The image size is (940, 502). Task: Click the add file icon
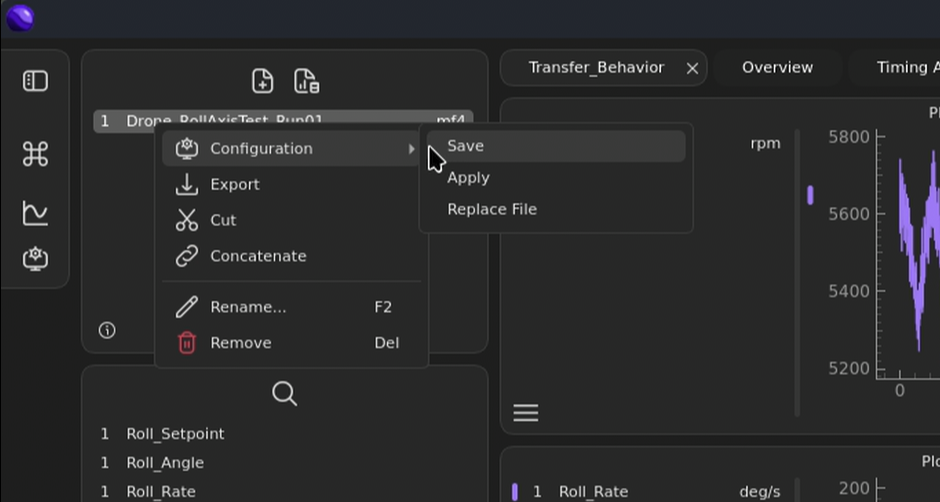coord(262,81)
